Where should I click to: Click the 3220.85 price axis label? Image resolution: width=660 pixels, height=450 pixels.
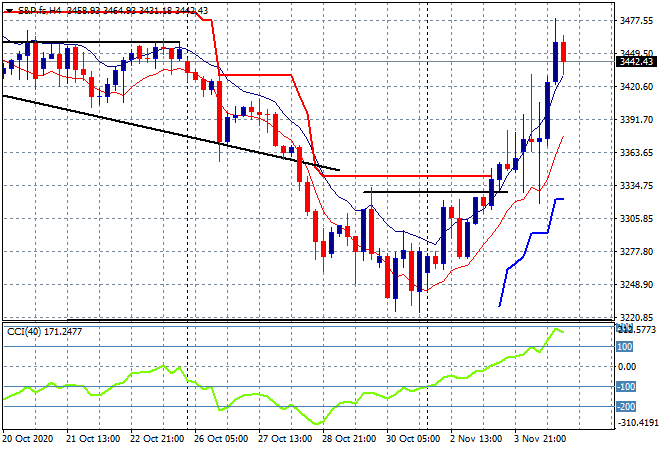(636, 317)
